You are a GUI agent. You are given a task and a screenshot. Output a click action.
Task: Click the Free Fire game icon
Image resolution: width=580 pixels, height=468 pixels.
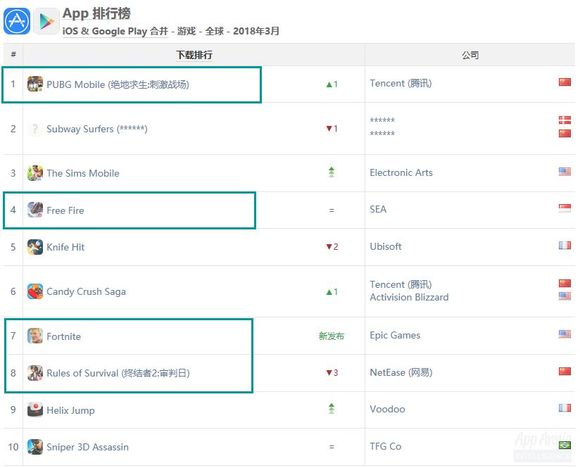click(35, 210)
